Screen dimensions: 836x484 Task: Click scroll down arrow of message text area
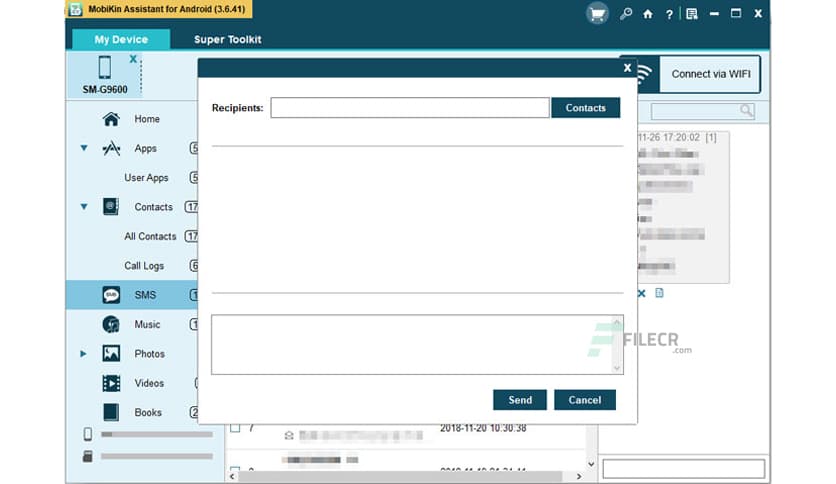pos(617,368)
